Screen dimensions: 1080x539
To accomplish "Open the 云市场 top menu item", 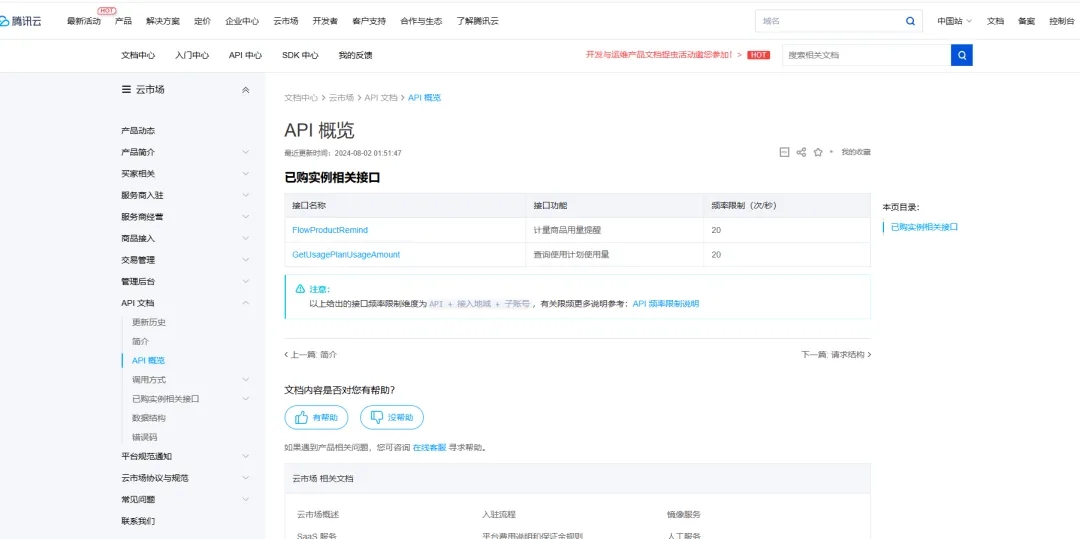I will pyautogui.click(x=285, y=21).
